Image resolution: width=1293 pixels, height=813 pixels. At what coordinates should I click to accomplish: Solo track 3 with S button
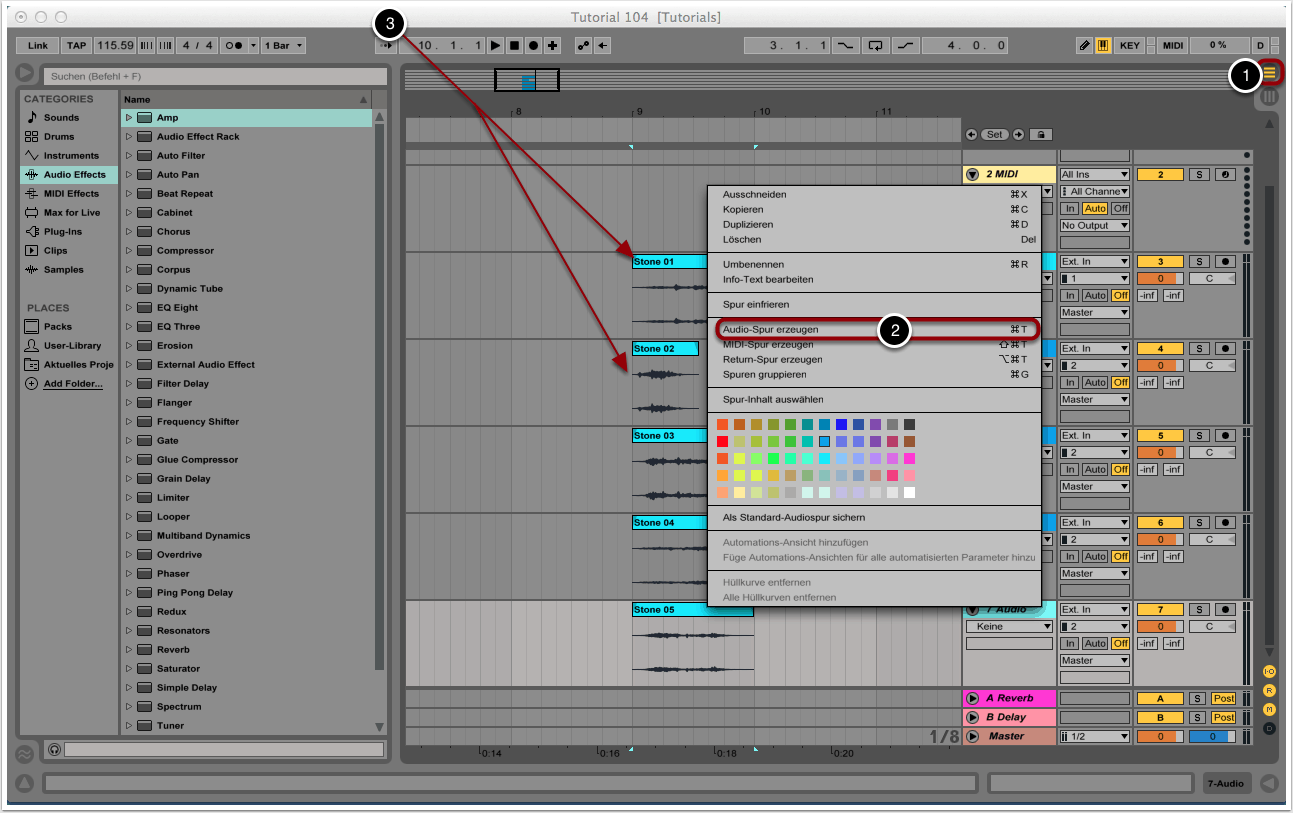pos(1199,262)
